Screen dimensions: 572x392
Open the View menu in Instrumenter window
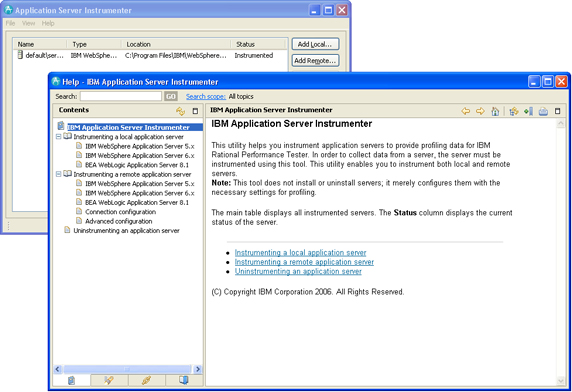click(28, 23)
